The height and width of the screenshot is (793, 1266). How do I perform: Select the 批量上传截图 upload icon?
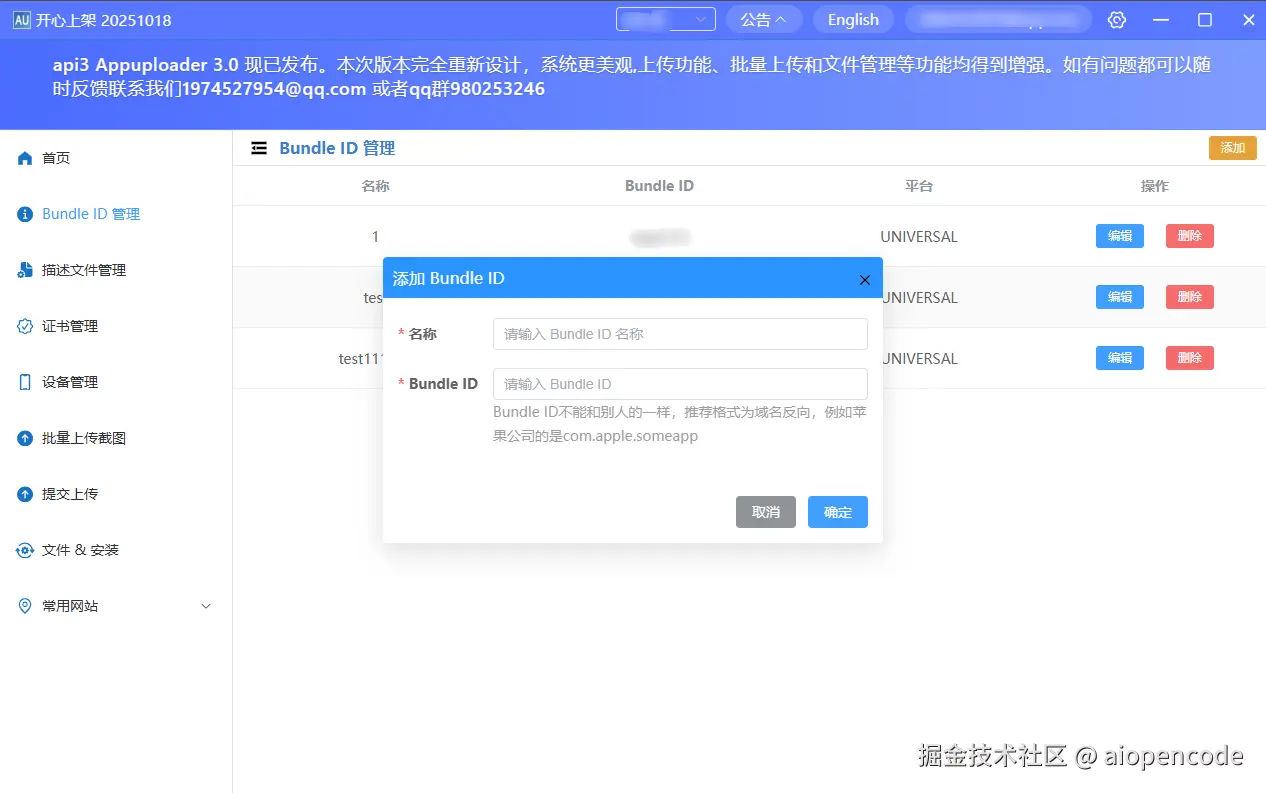24,437
